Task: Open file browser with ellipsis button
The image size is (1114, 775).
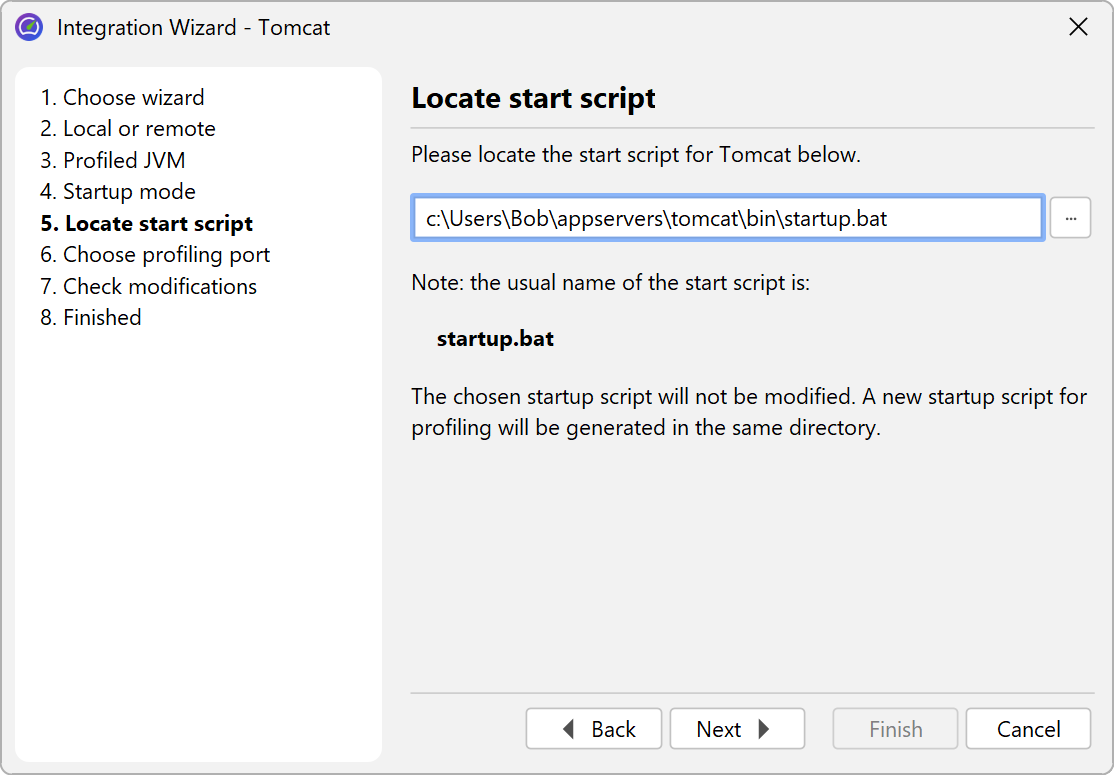Action: 1070,218
